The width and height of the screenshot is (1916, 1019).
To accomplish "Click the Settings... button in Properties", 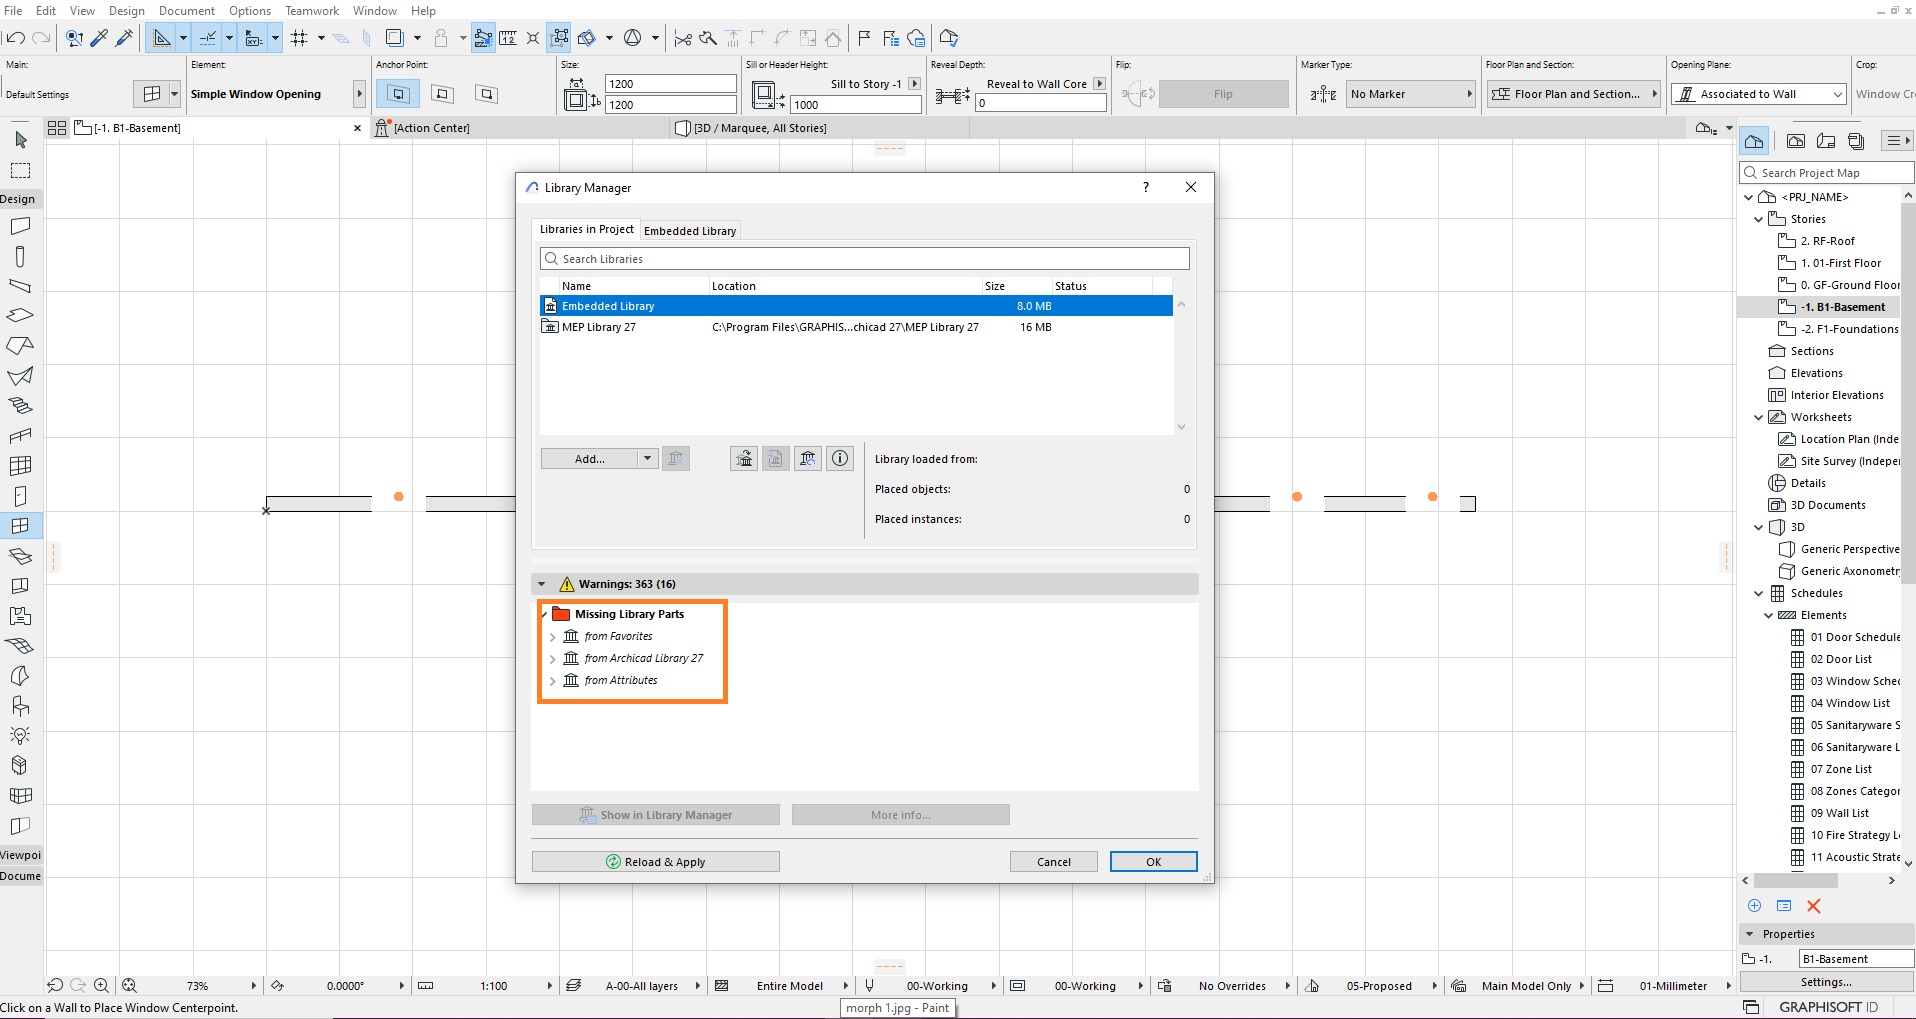I will pyautogui.click(x=1826, y=982).
